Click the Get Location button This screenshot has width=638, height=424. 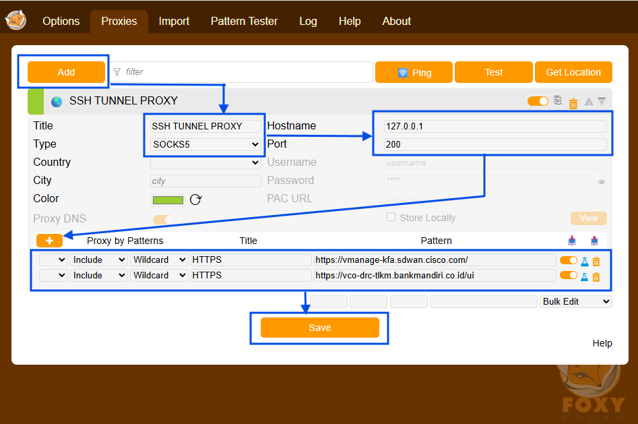coord(573,72)
